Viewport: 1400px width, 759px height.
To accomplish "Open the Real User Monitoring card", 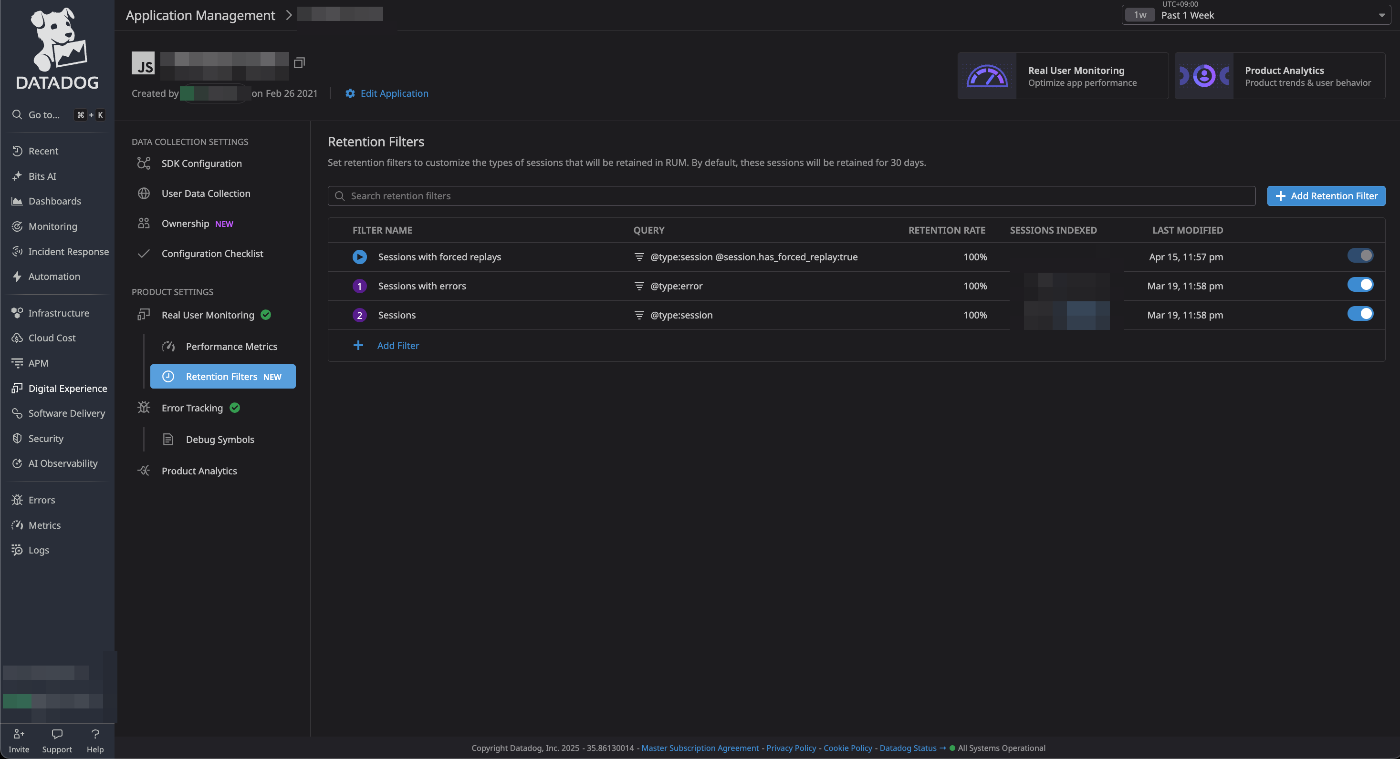I will click(1063, 76).
